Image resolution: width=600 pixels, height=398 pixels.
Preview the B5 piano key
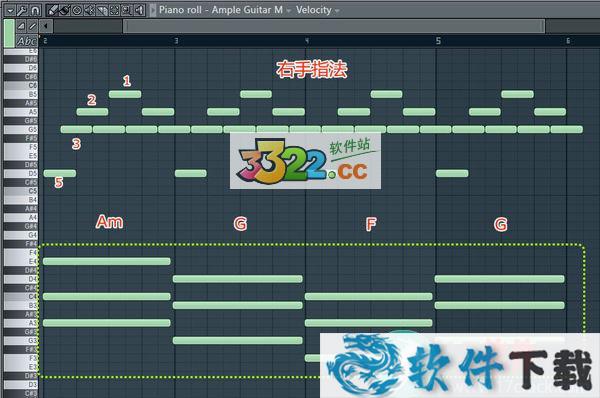21,94
